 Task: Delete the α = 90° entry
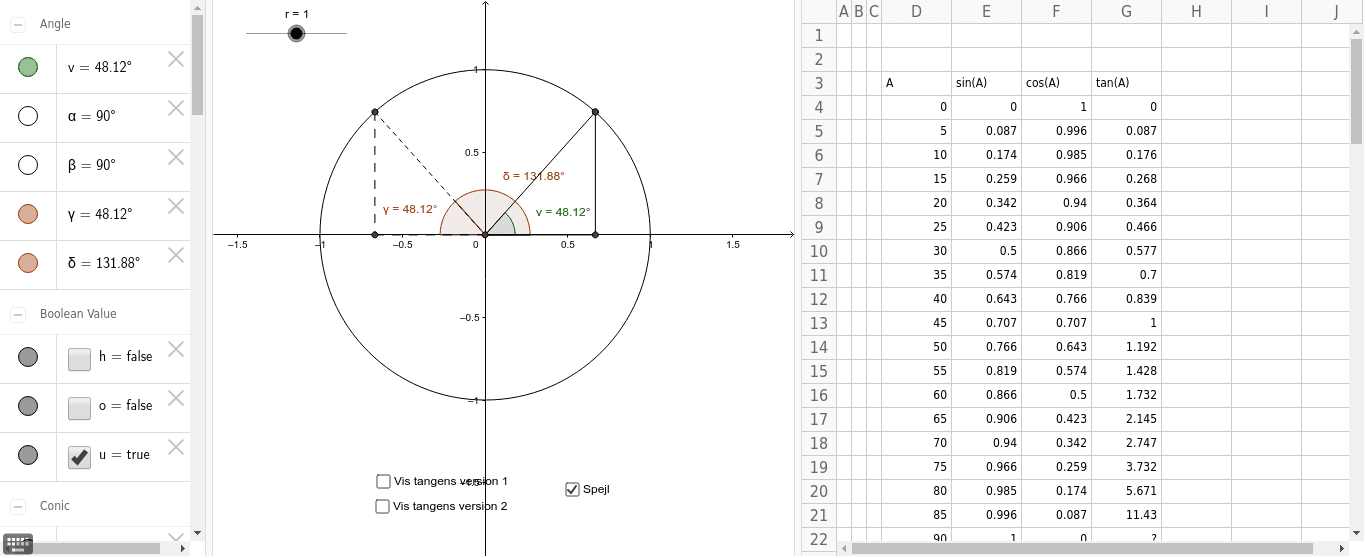(176, 108)
